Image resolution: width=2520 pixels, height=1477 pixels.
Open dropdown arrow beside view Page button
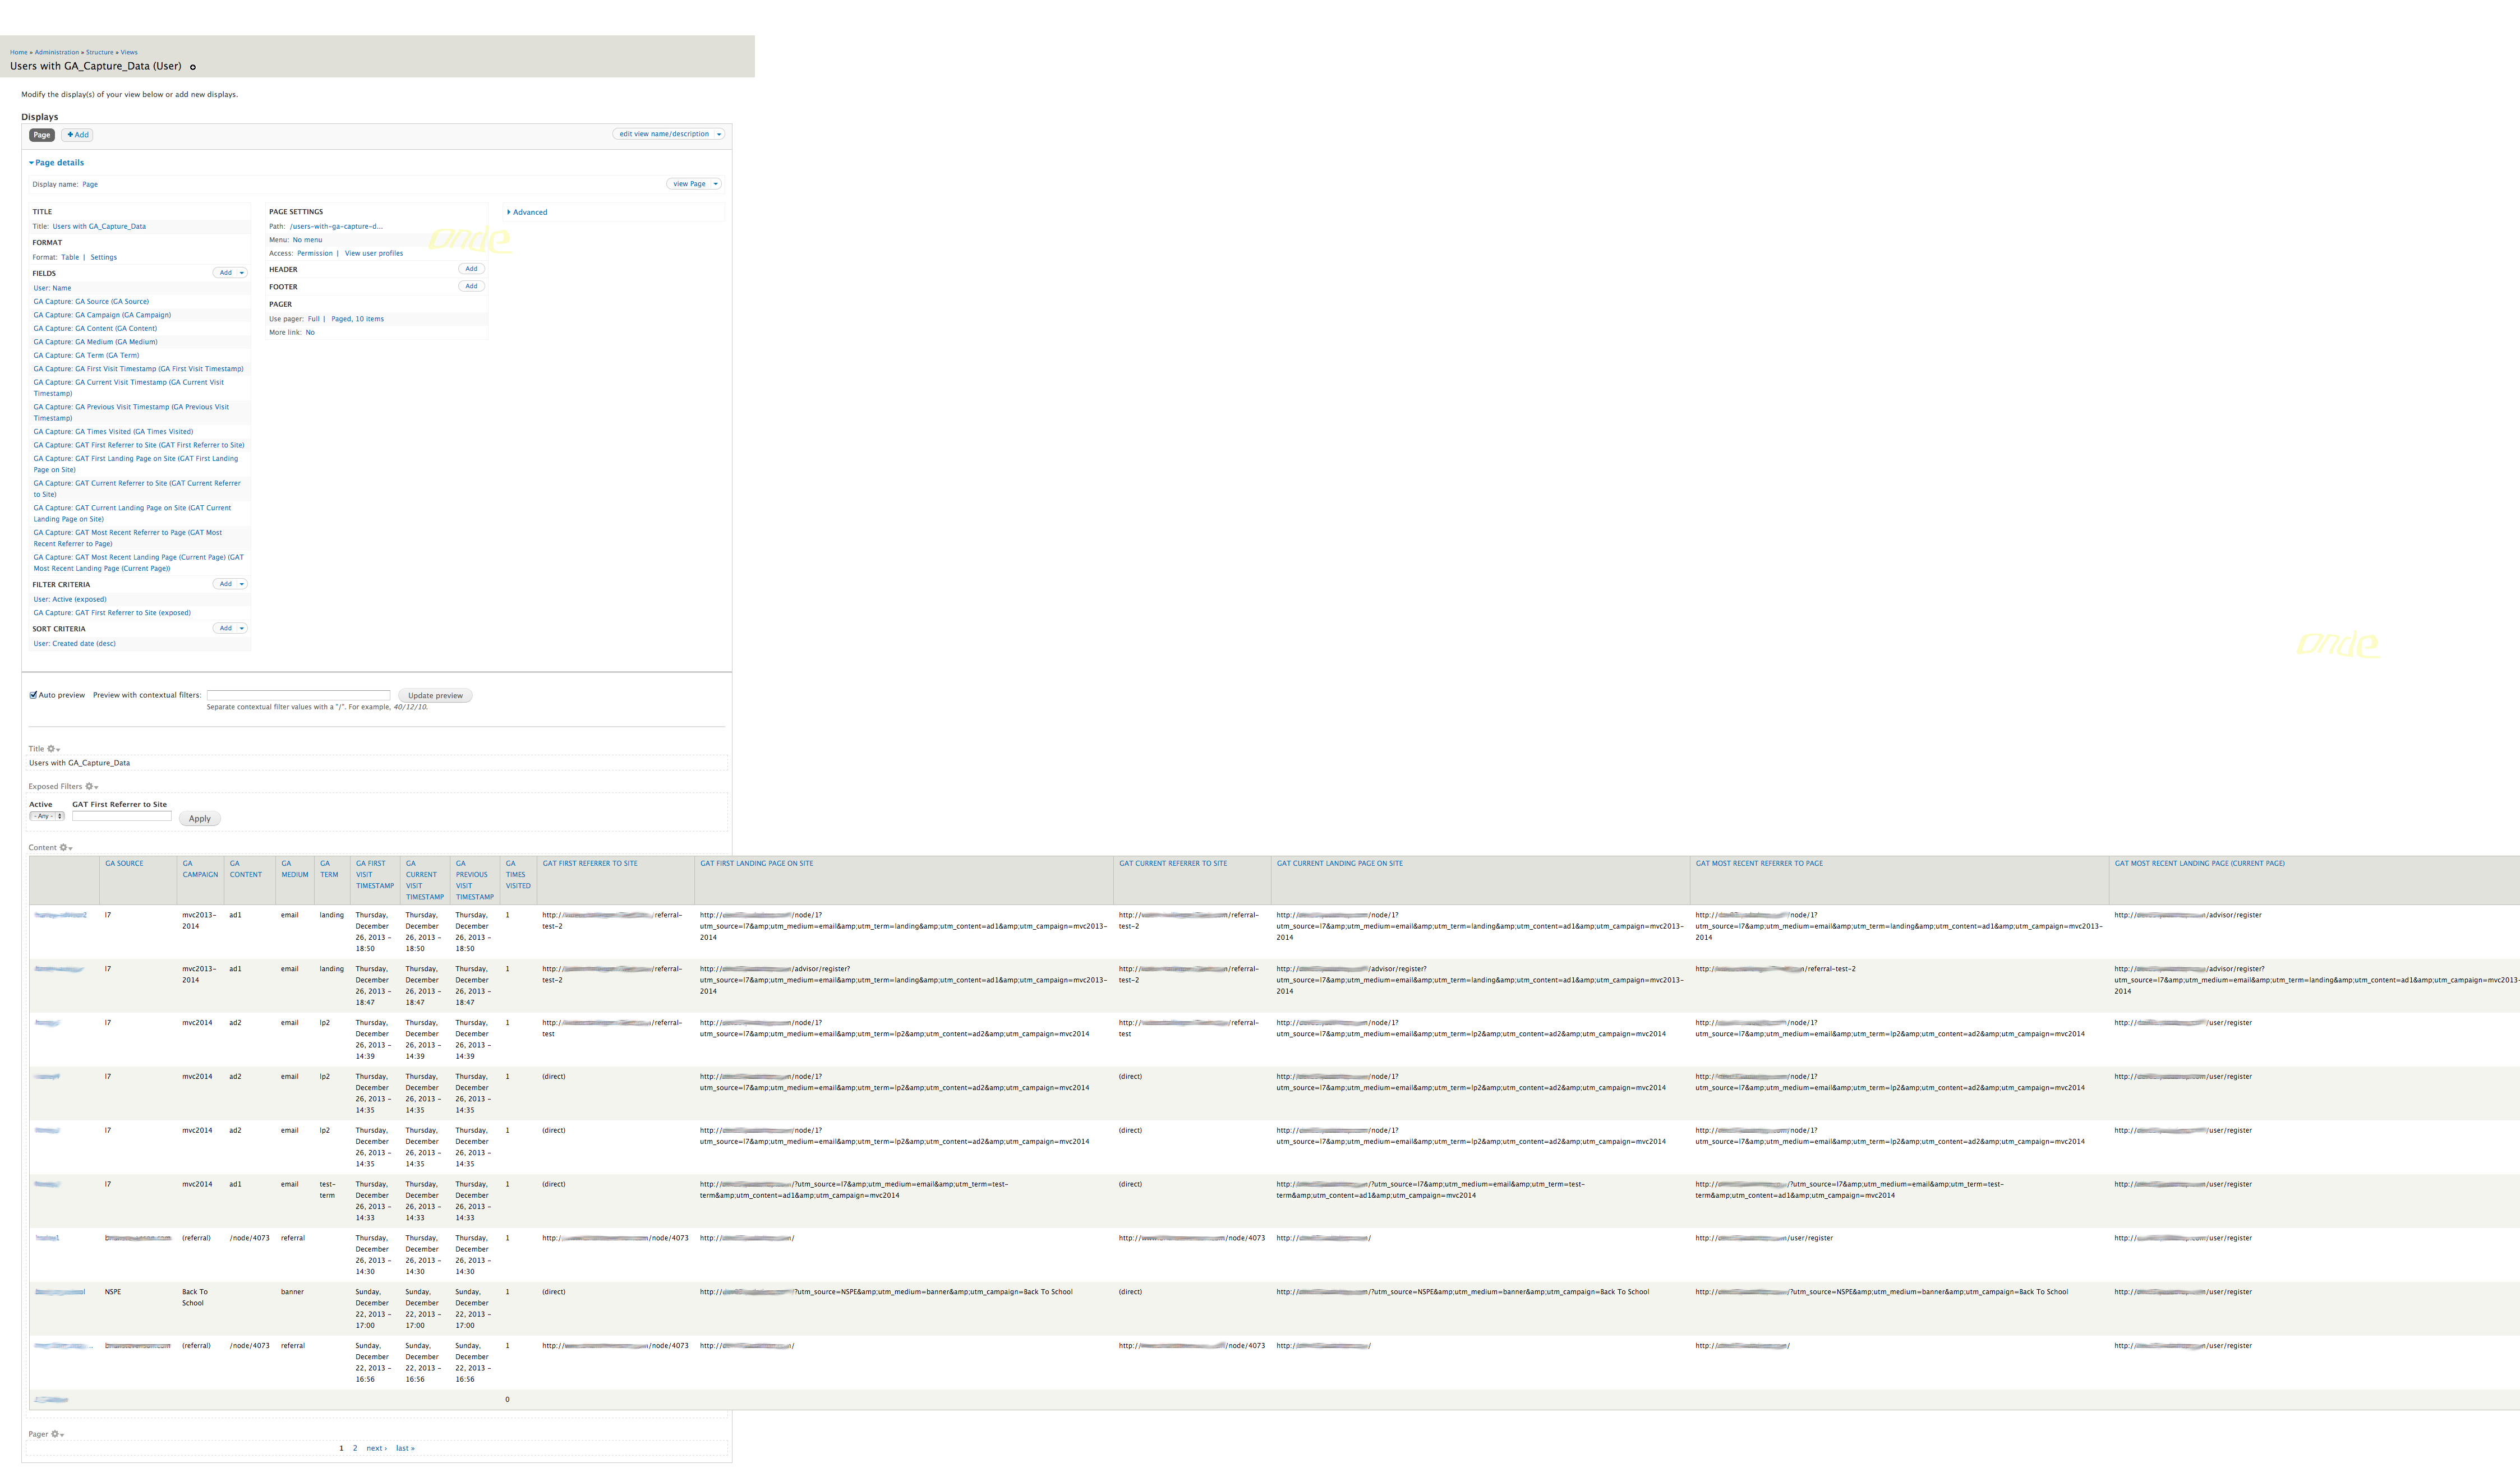(x=715, y=184)
